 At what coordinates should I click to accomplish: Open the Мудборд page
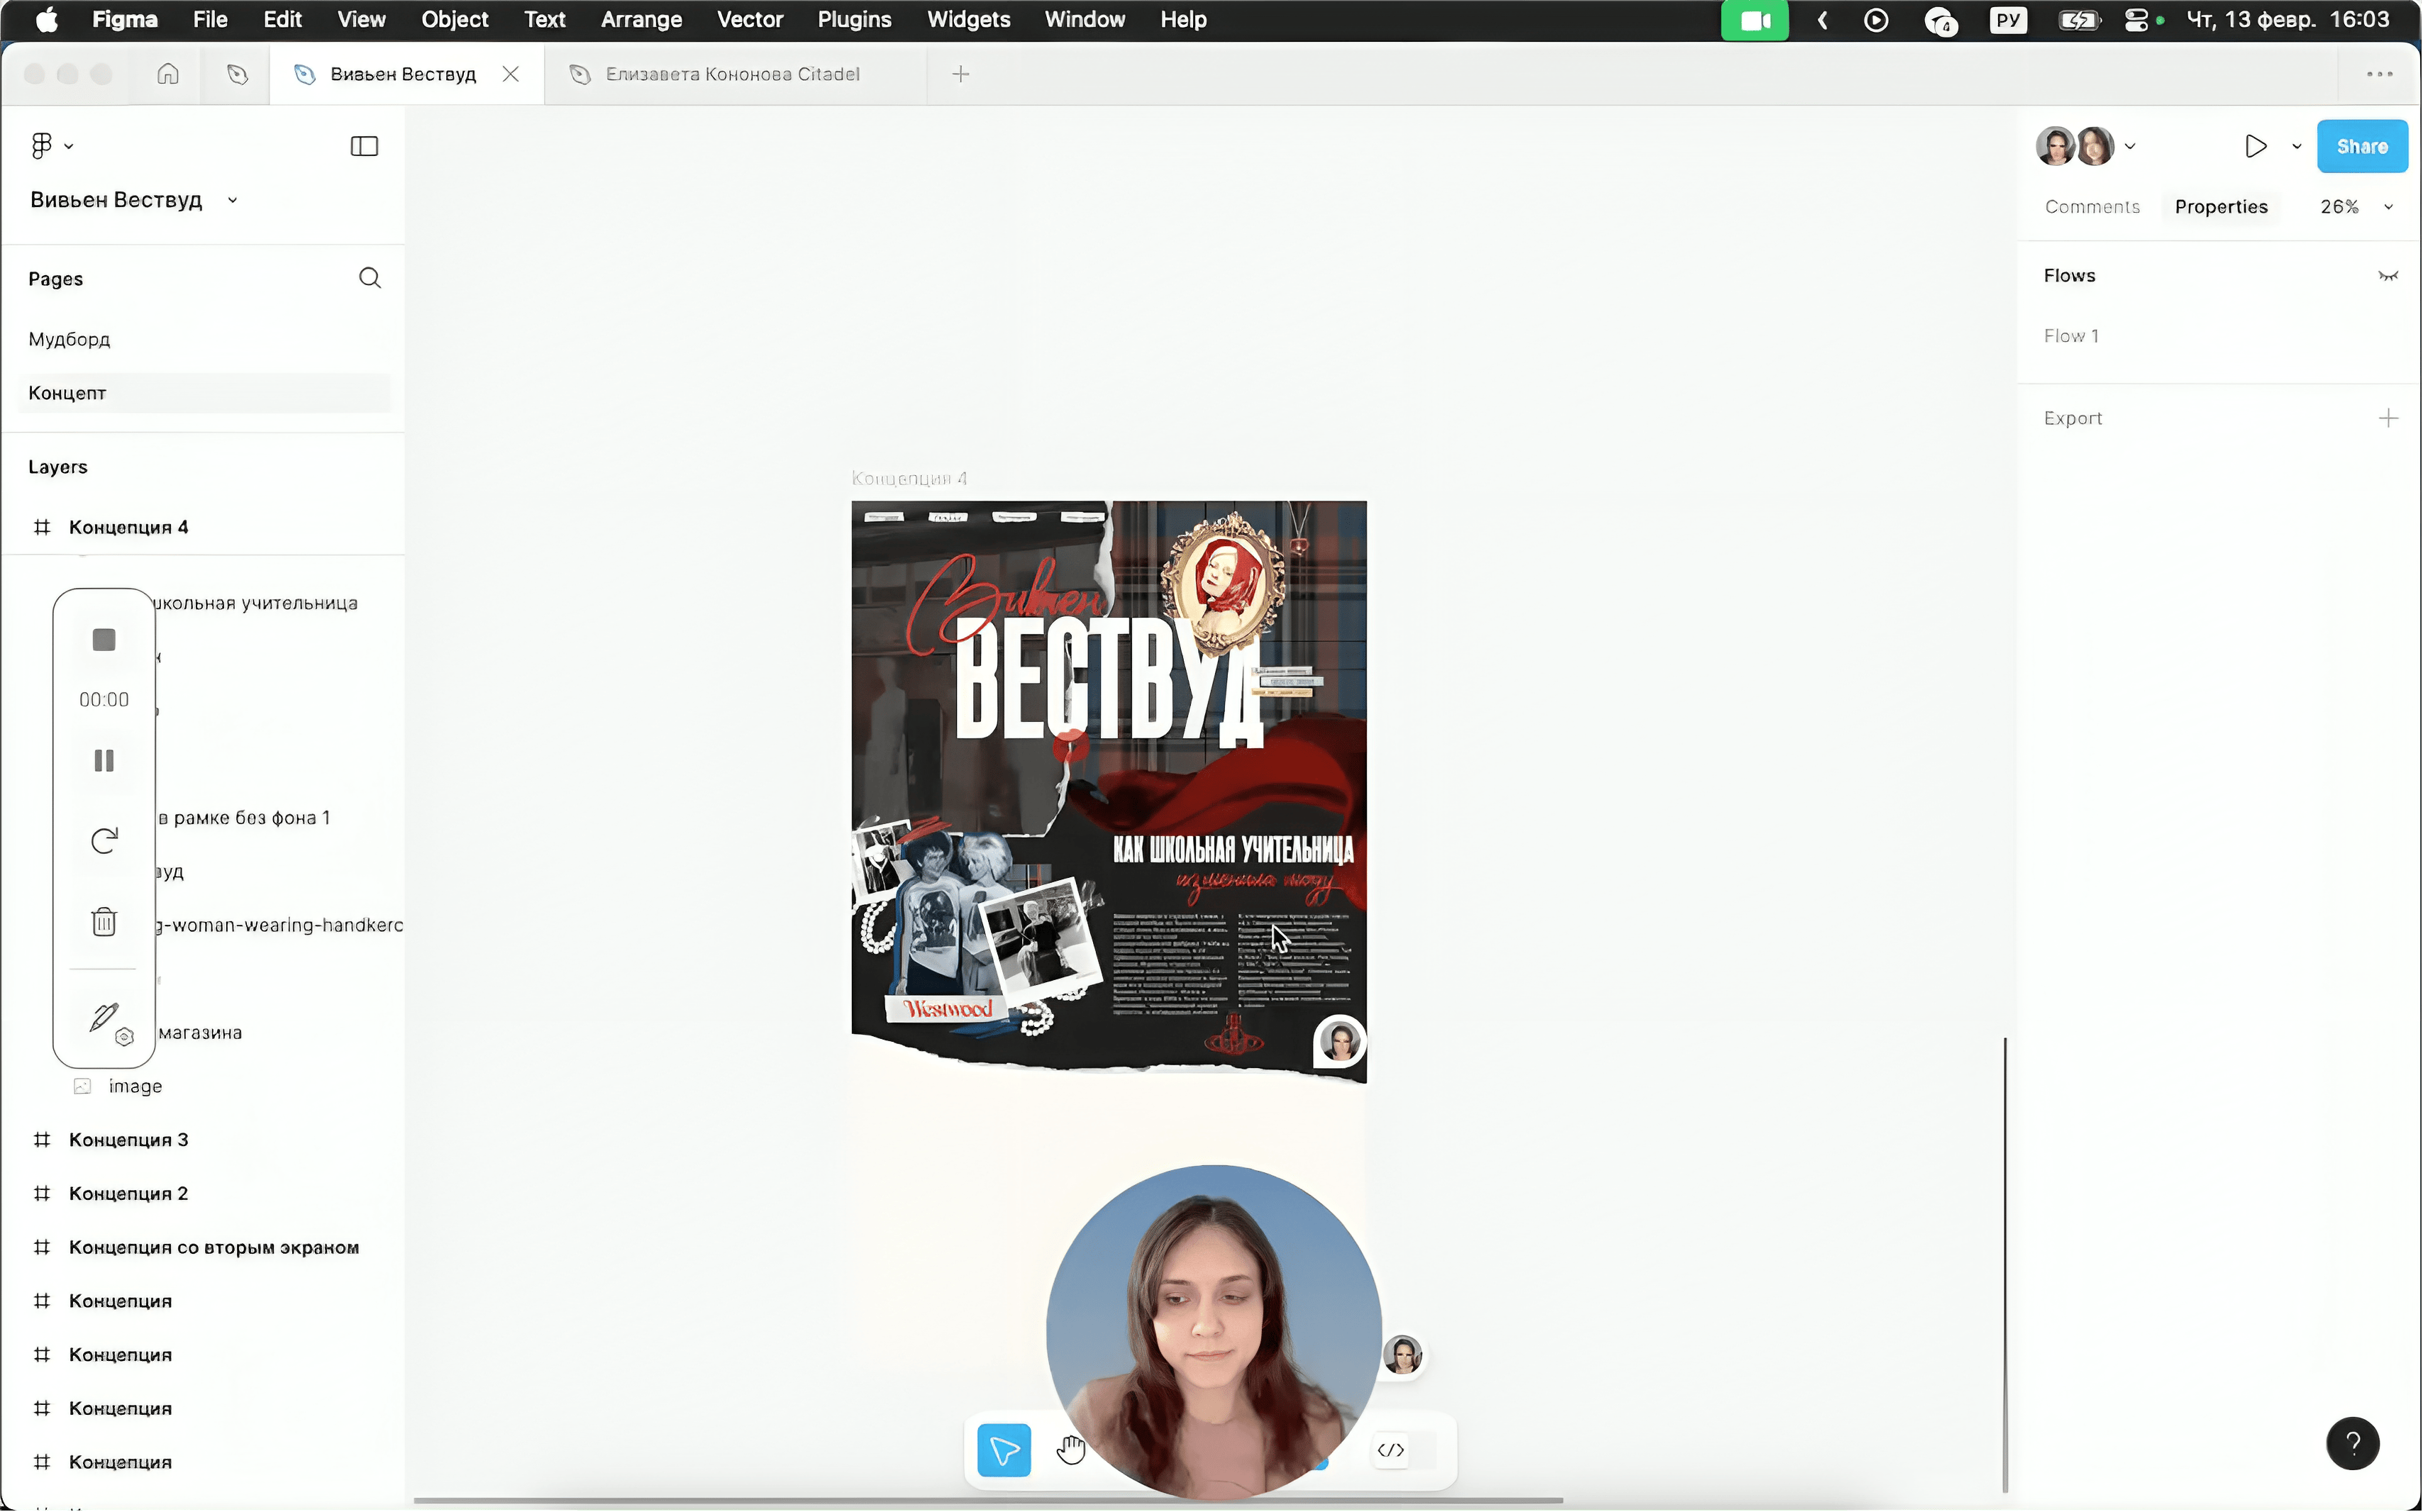coord(69,340)
